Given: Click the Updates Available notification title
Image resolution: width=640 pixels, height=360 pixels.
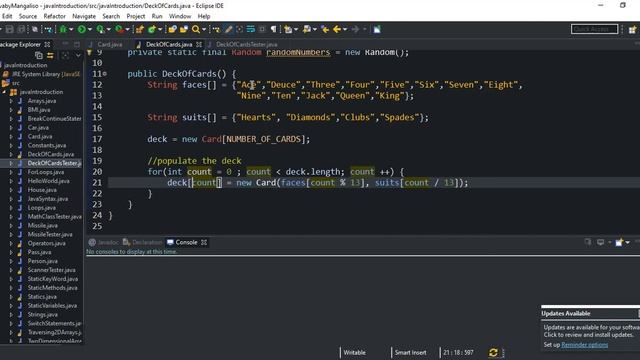Looking at the screenshot, I should [566, 313].
